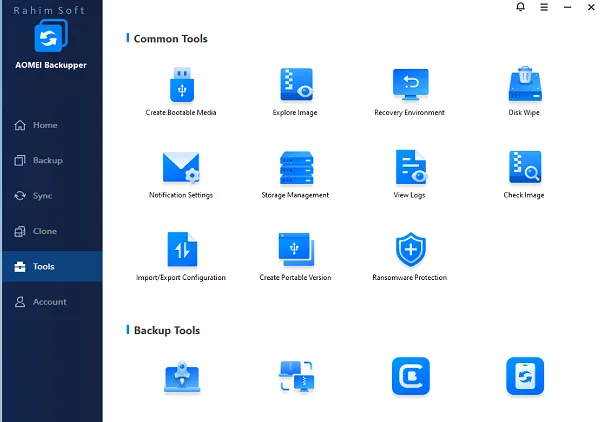Click the phone sync backup icon
The height and width of the screenshot is (422, 600).
(525, 376)
